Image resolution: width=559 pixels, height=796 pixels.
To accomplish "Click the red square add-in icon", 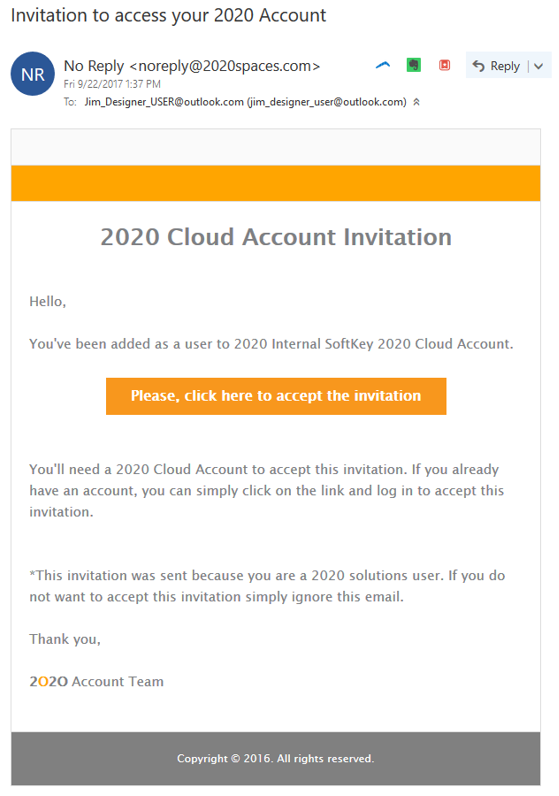I will (x=444, y=65).
